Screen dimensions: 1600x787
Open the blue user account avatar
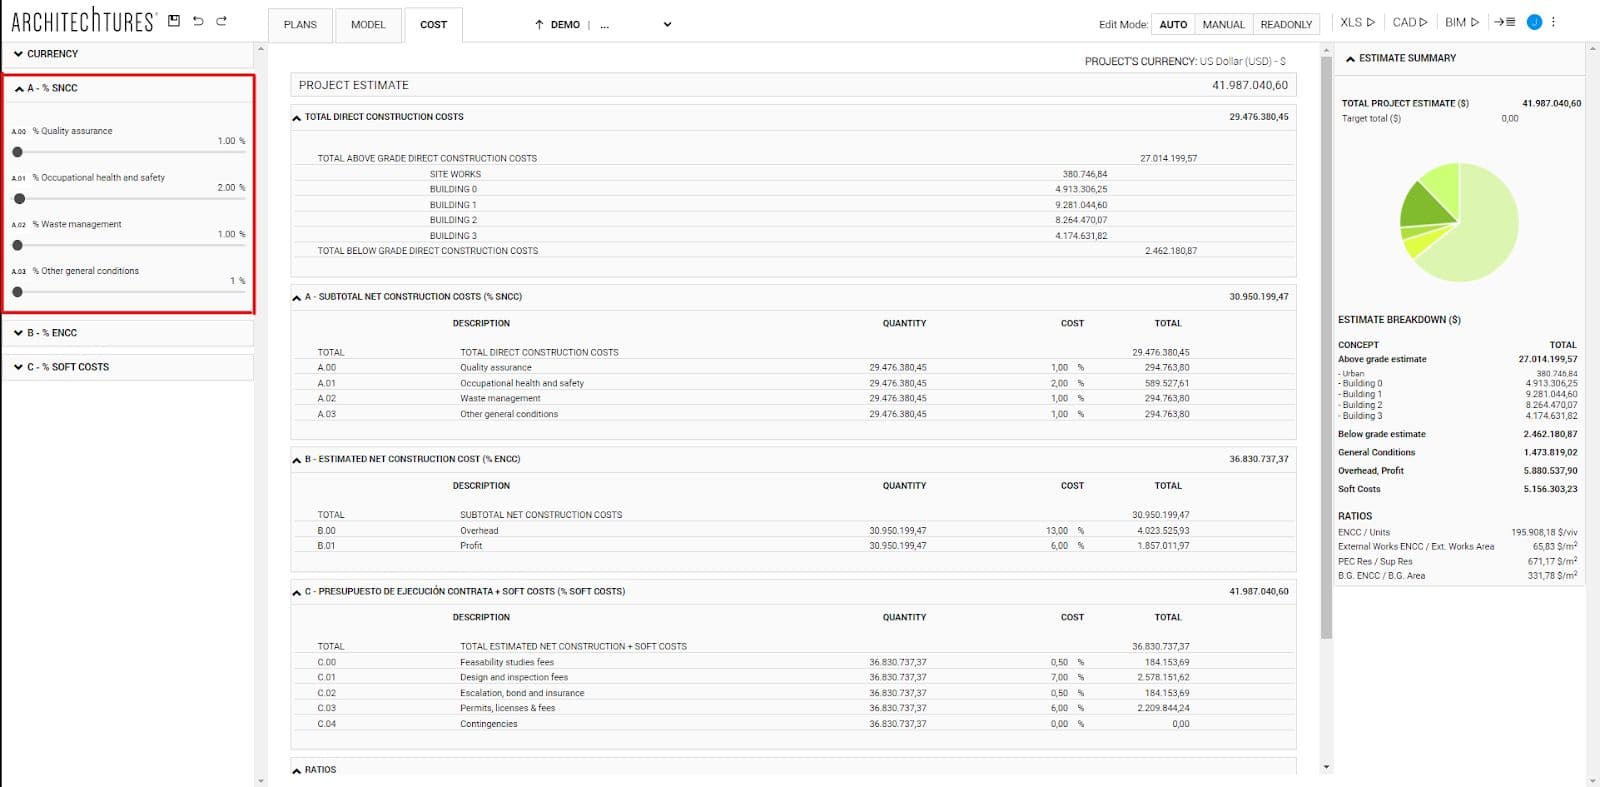coord(1534,22)
